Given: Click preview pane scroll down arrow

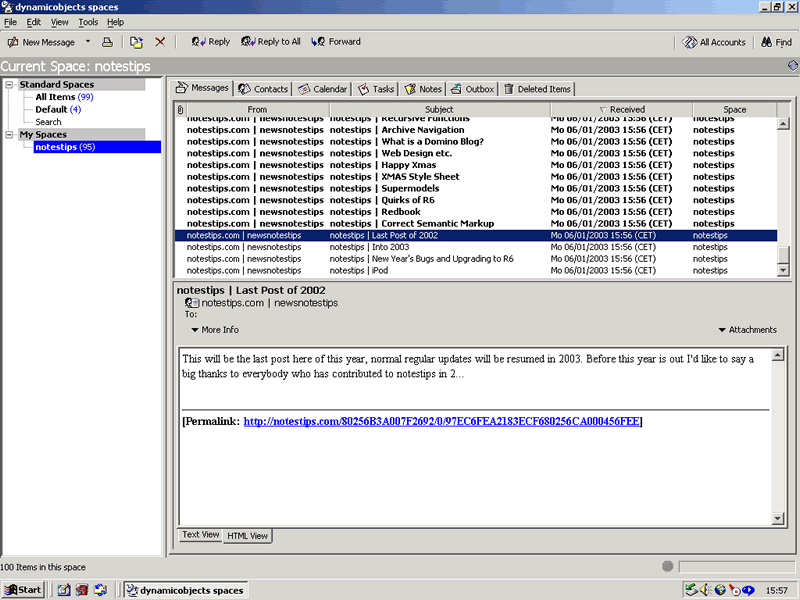Looking at the screenshot, I should coord(778,518).
